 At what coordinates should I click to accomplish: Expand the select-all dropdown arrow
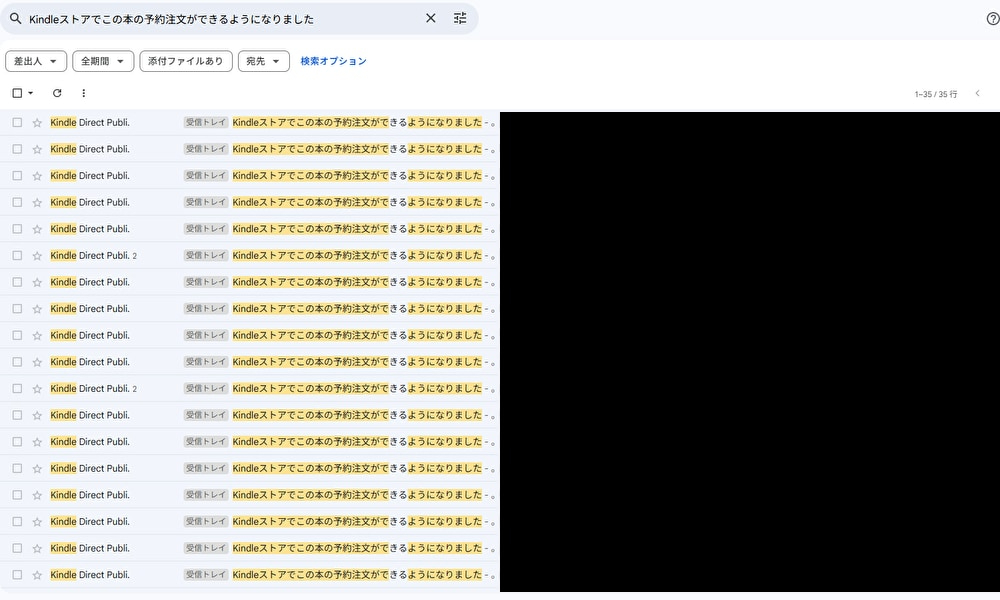[31, 93]
